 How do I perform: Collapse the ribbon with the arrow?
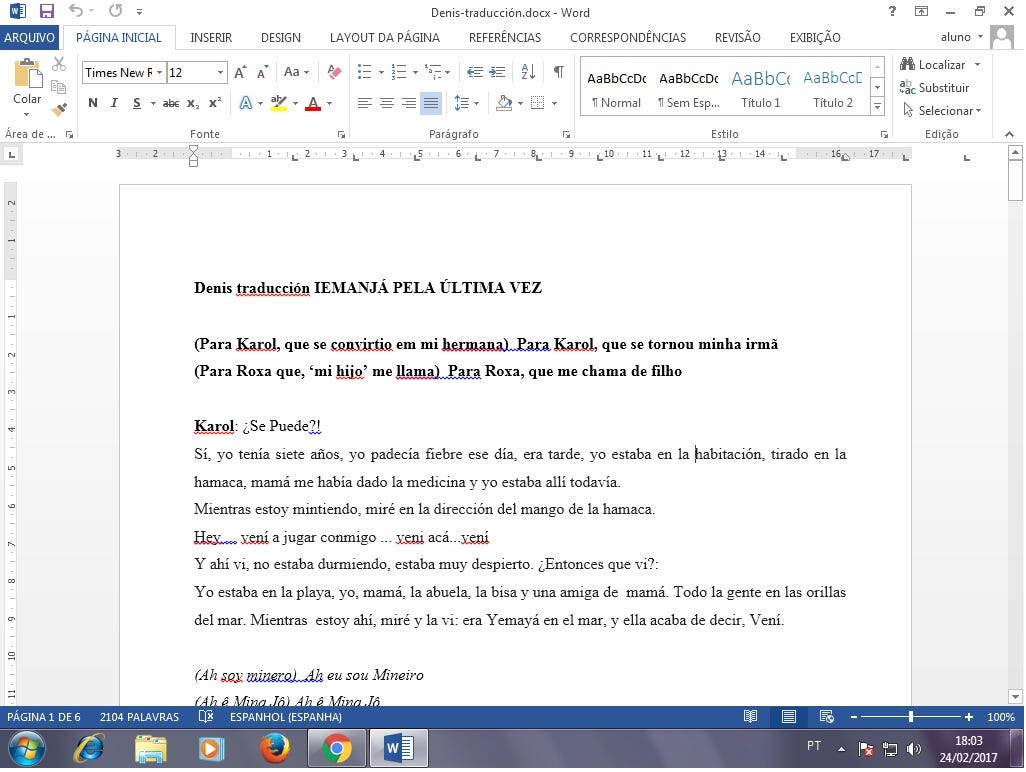[x=1010, y=134]
